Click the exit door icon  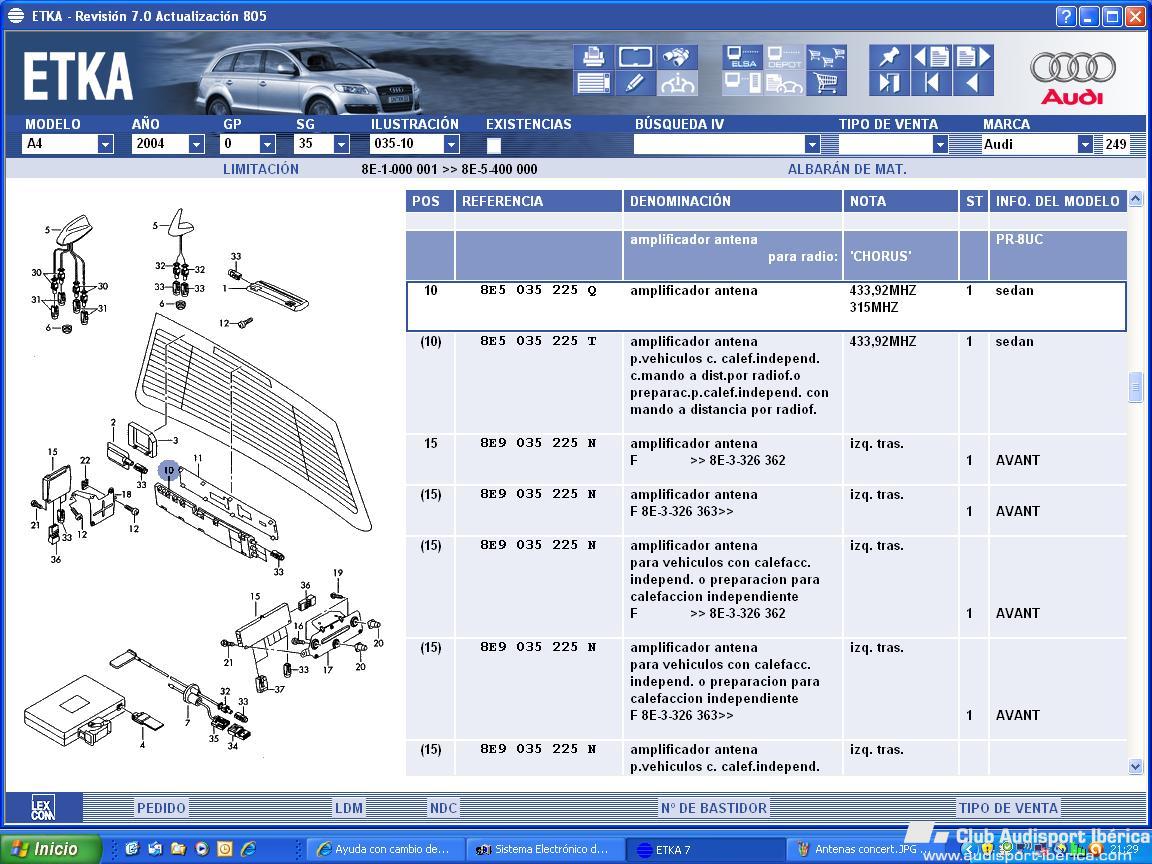point(889,83)
